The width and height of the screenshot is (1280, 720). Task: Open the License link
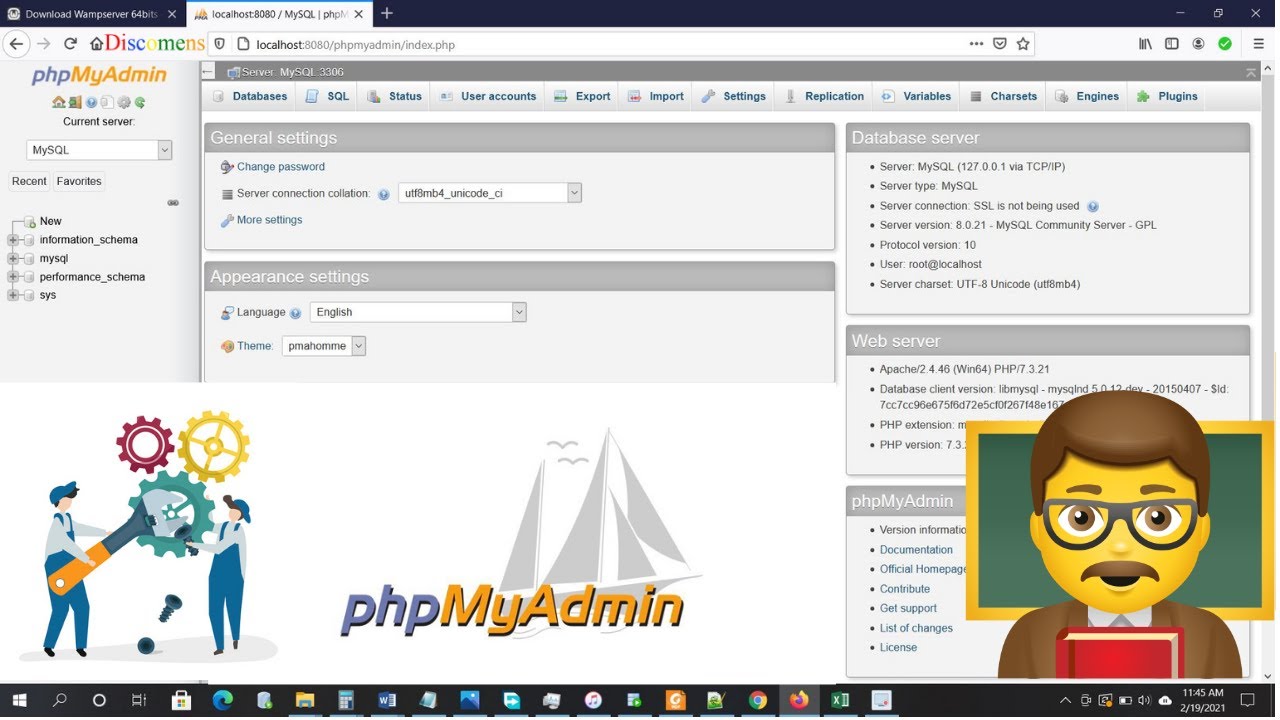pos(898,647)
